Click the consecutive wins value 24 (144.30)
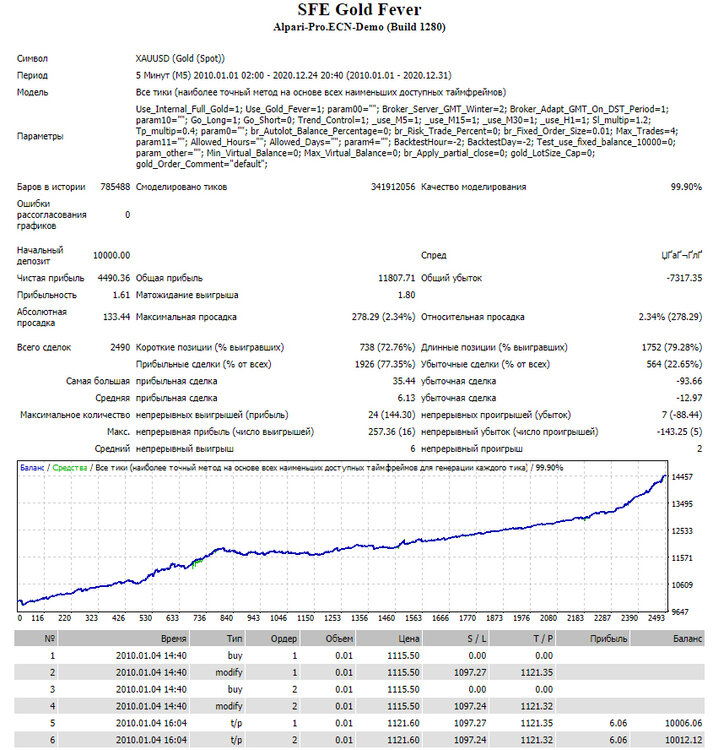The height and width of the screenshot is (750, 713). tap(392, 415)
